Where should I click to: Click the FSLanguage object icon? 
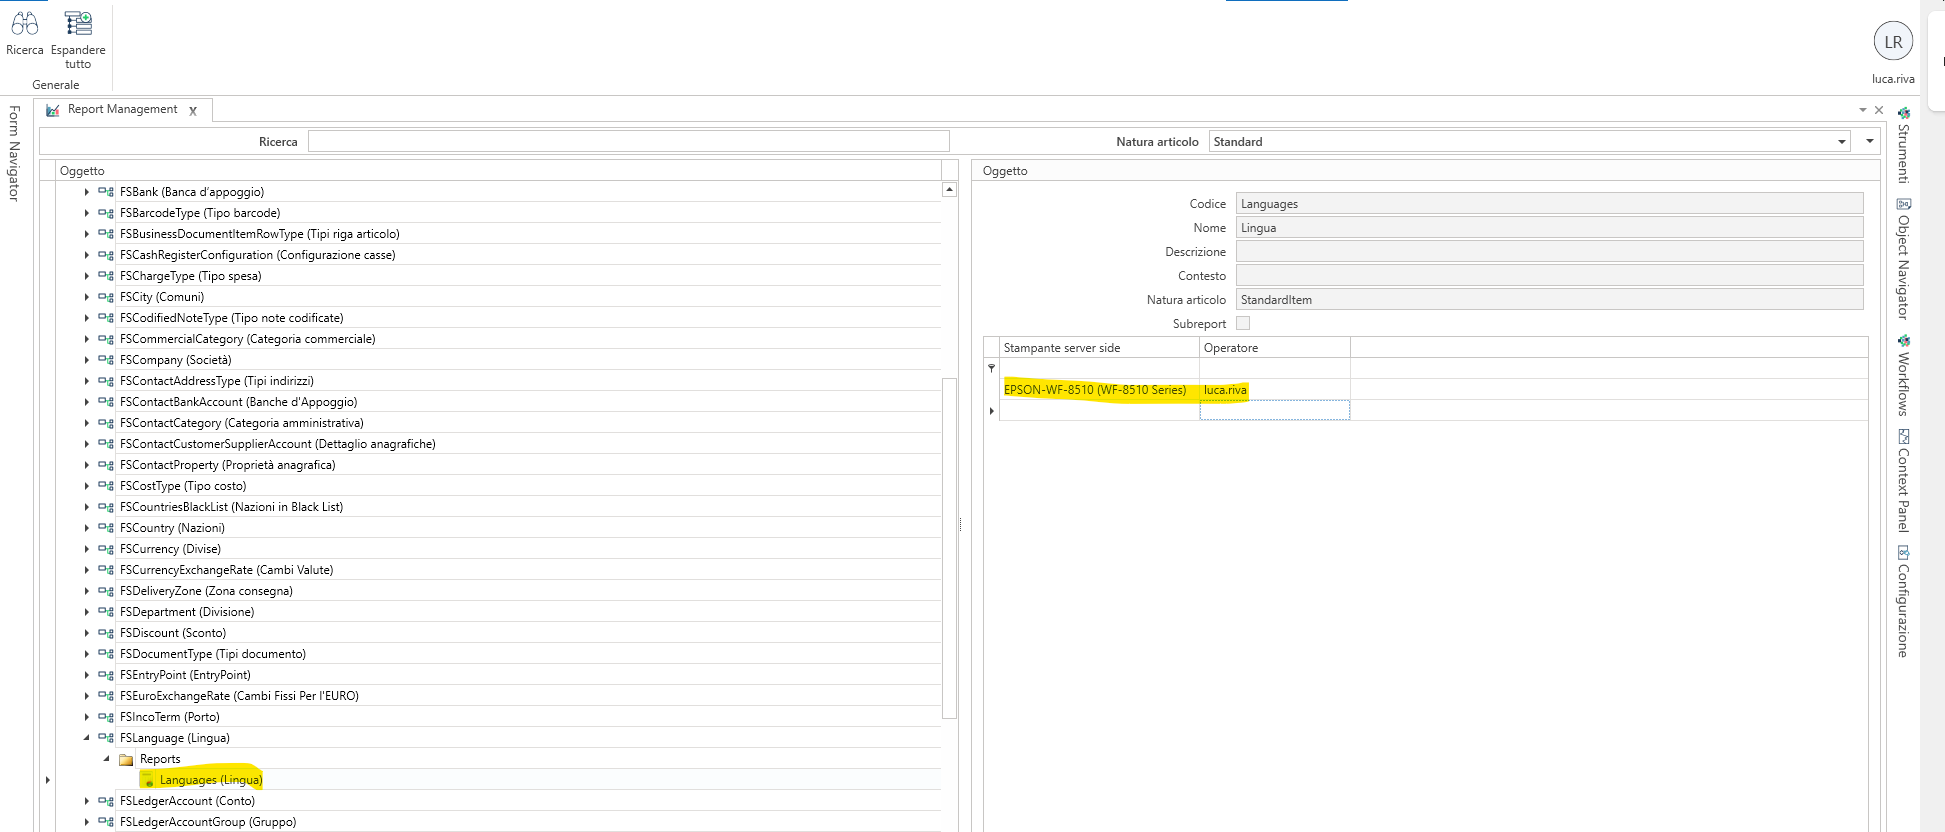[x=105, y=738]
